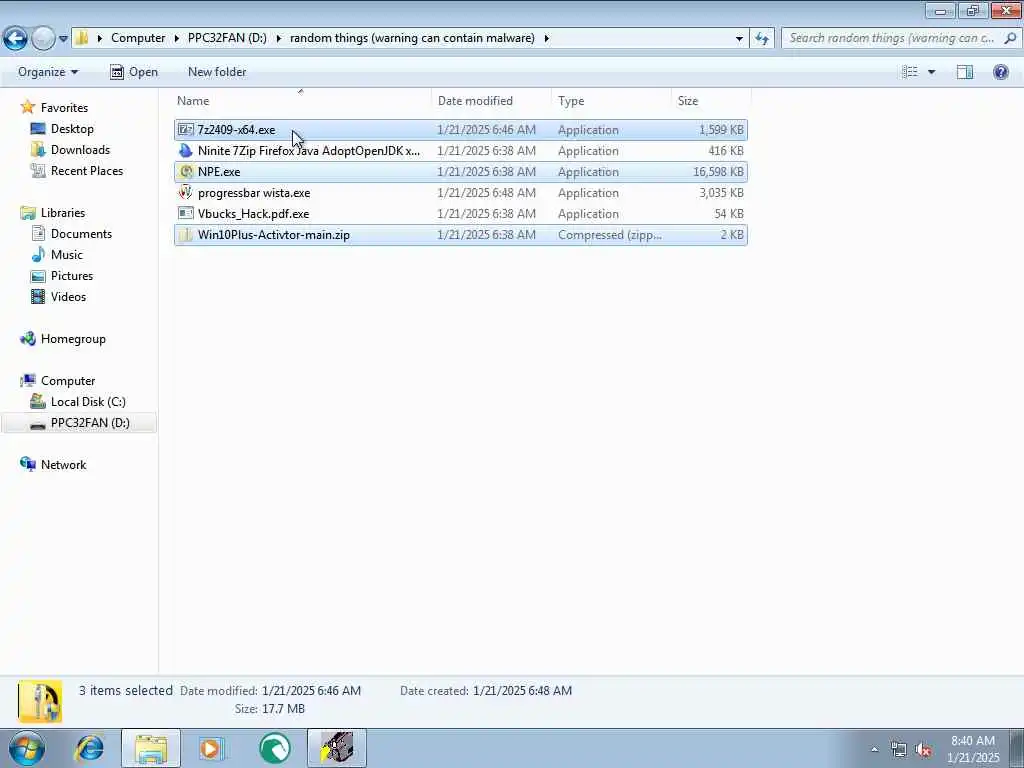
Task: Expand the address bar history dropdown
Action: 739,39
